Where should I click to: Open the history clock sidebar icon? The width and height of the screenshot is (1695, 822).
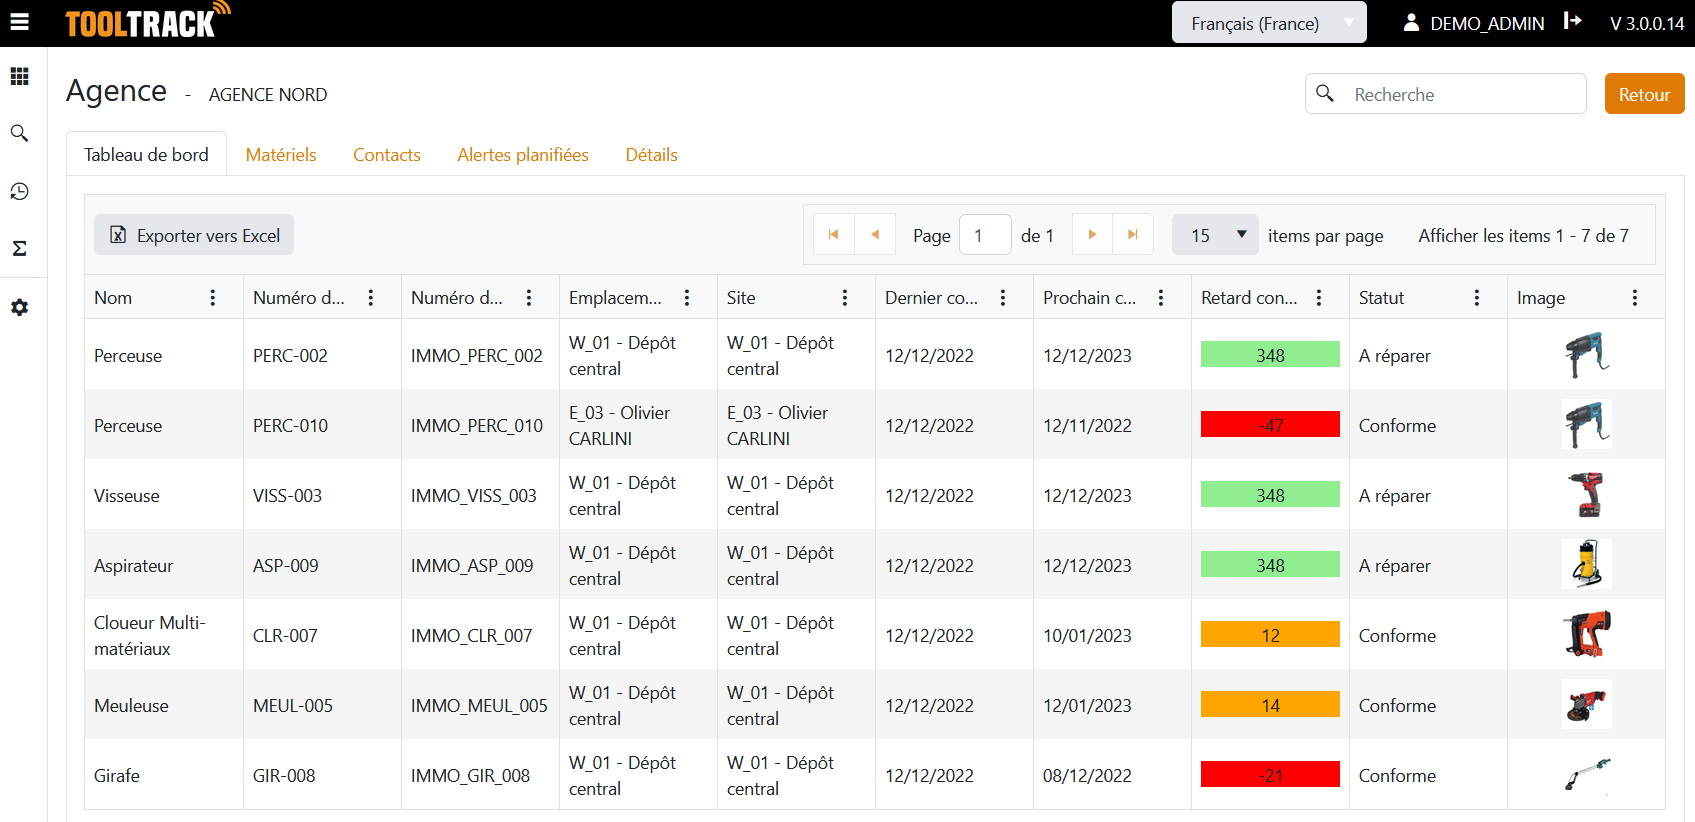19,191
